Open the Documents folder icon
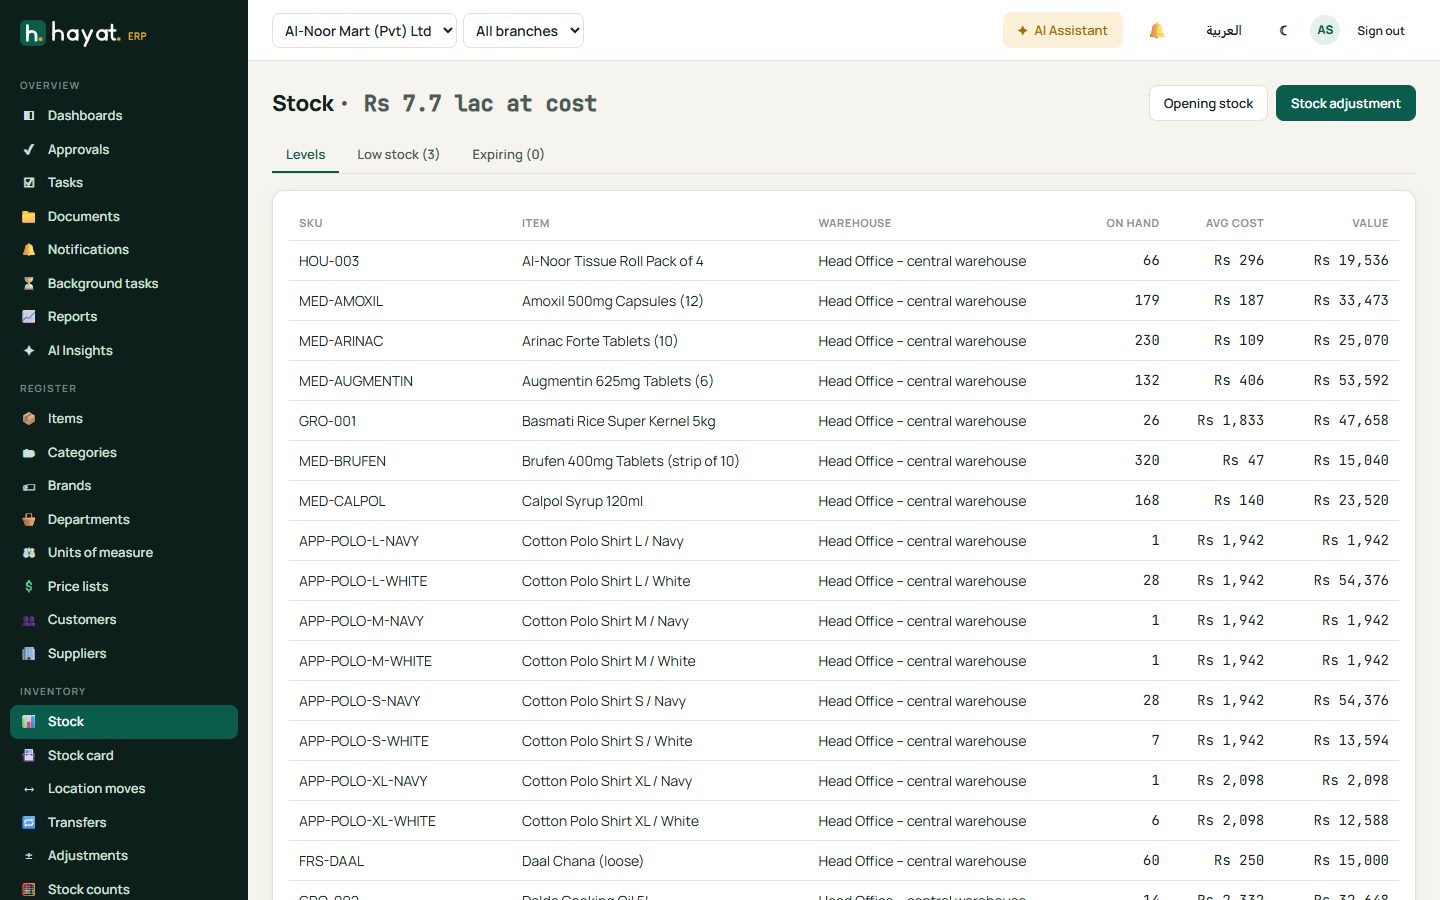The height and width of the screenshot is (900, 1440). click(x=29, y=217)
